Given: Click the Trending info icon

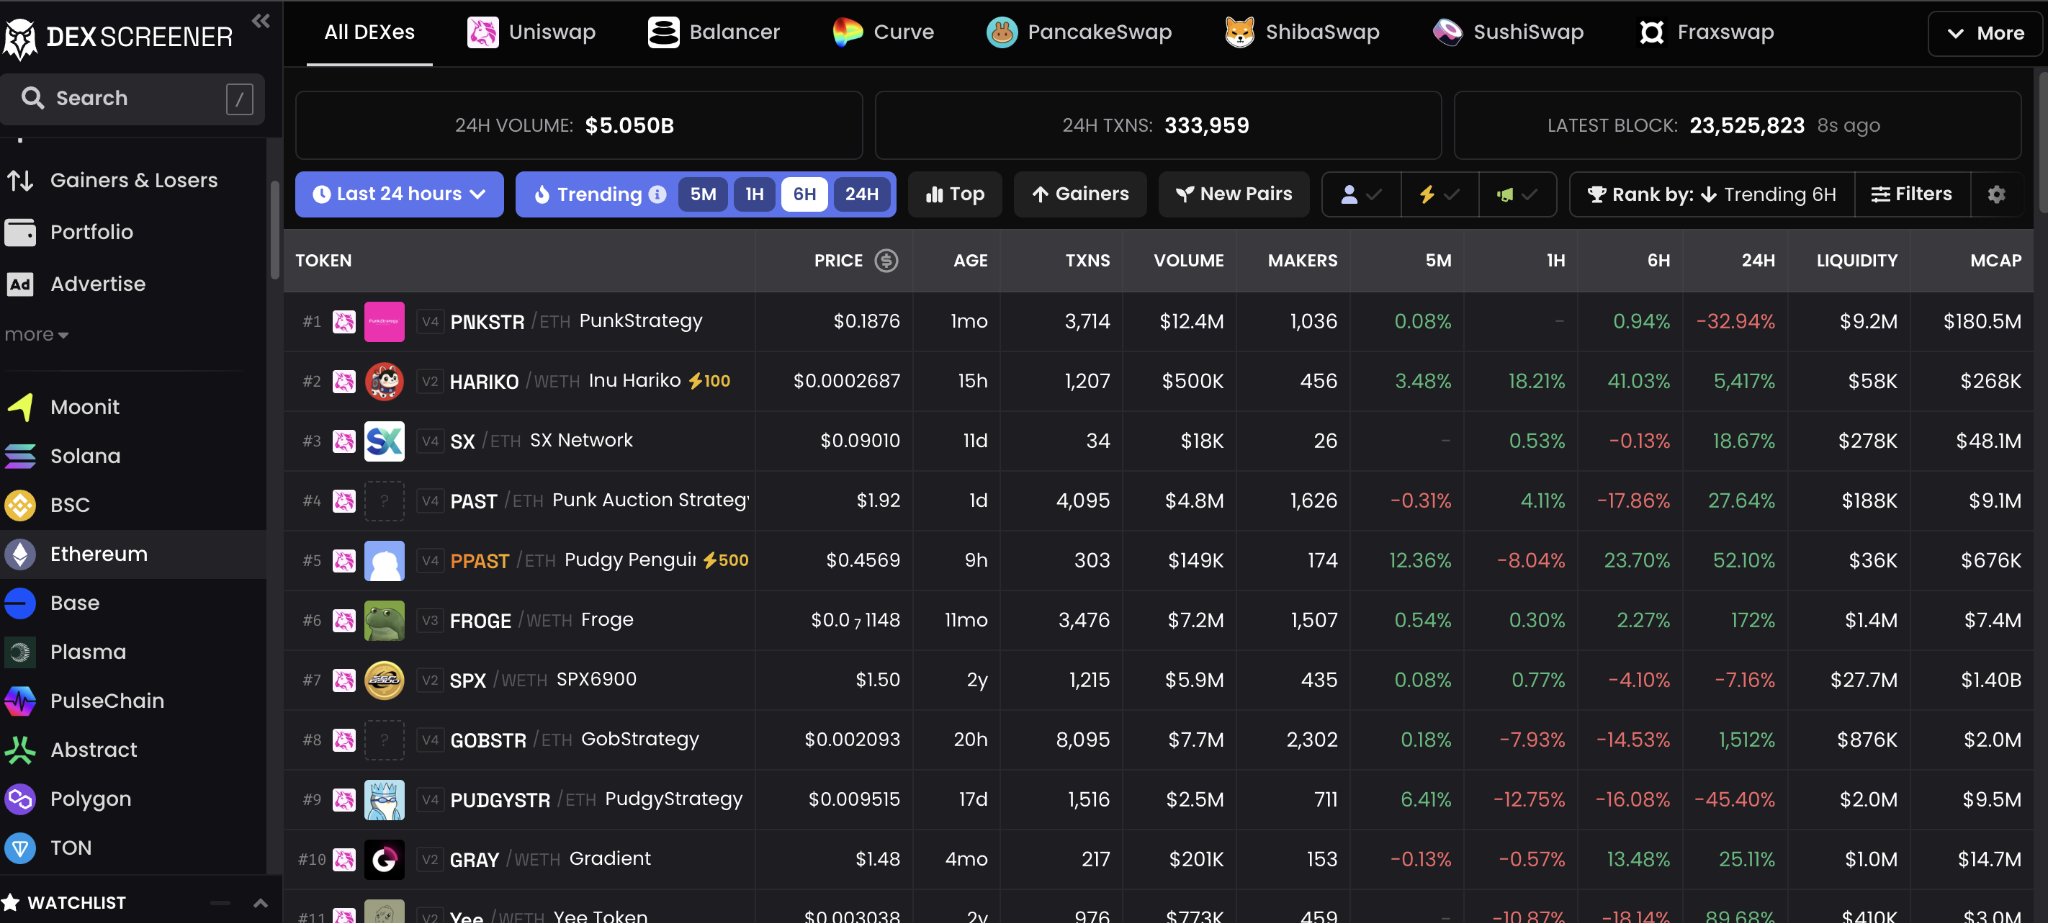Looking at the screenshot, I should pos(657,194).
